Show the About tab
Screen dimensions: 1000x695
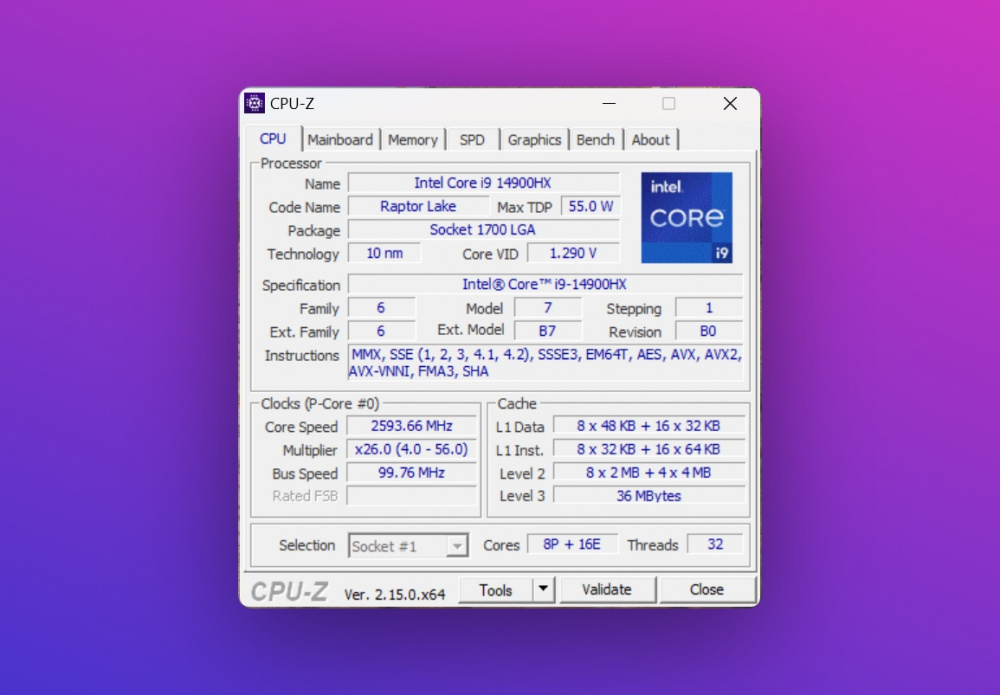coord(650,140)
